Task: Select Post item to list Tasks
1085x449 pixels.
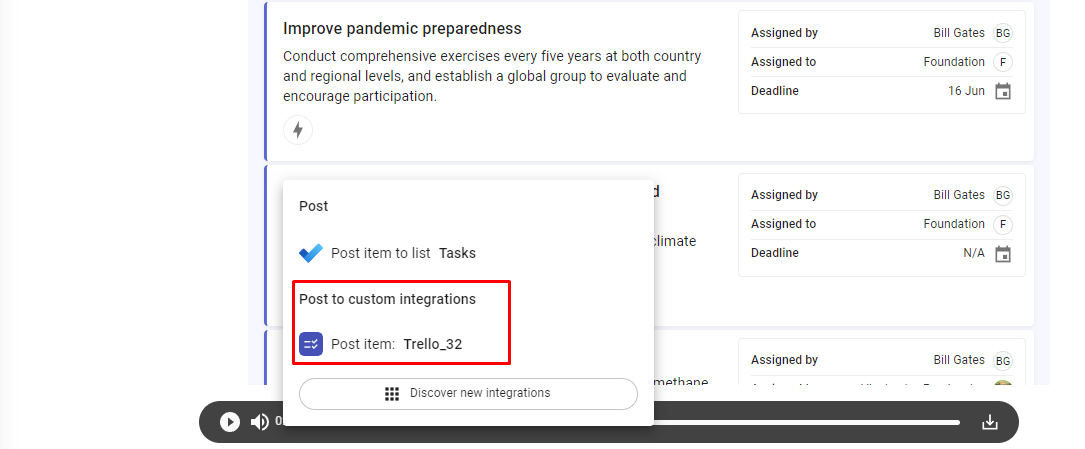Action: 388,253
